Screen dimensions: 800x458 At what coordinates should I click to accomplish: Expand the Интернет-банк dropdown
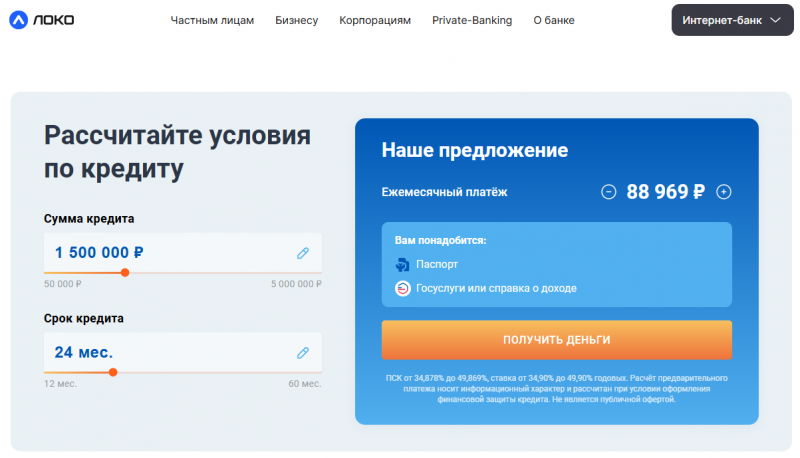point(732,20)
